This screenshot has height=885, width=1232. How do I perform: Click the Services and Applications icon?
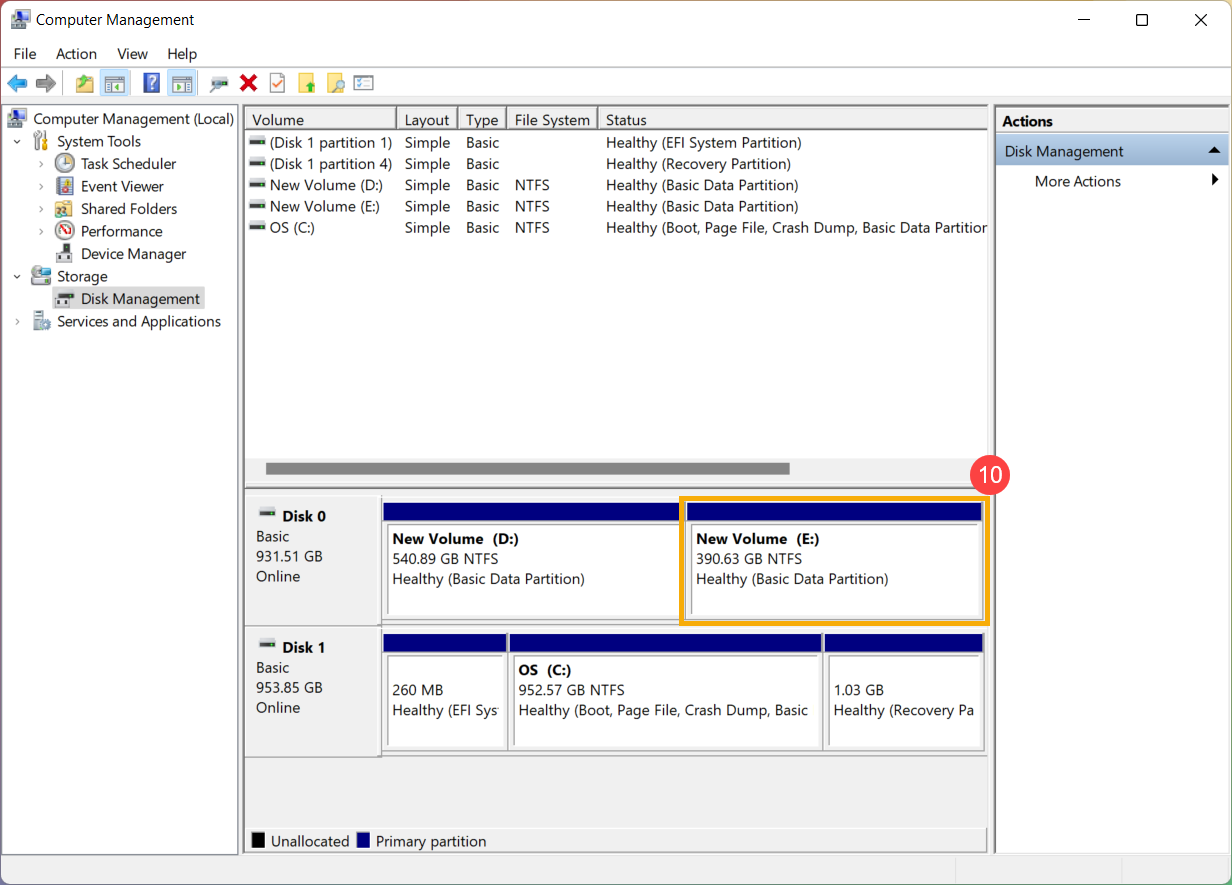pos(41,321)
